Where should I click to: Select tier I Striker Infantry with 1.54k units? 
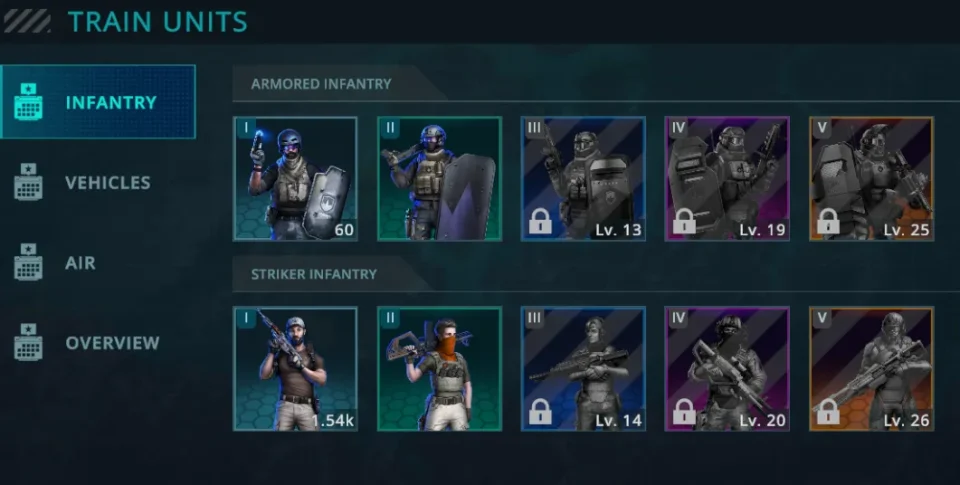295,369
